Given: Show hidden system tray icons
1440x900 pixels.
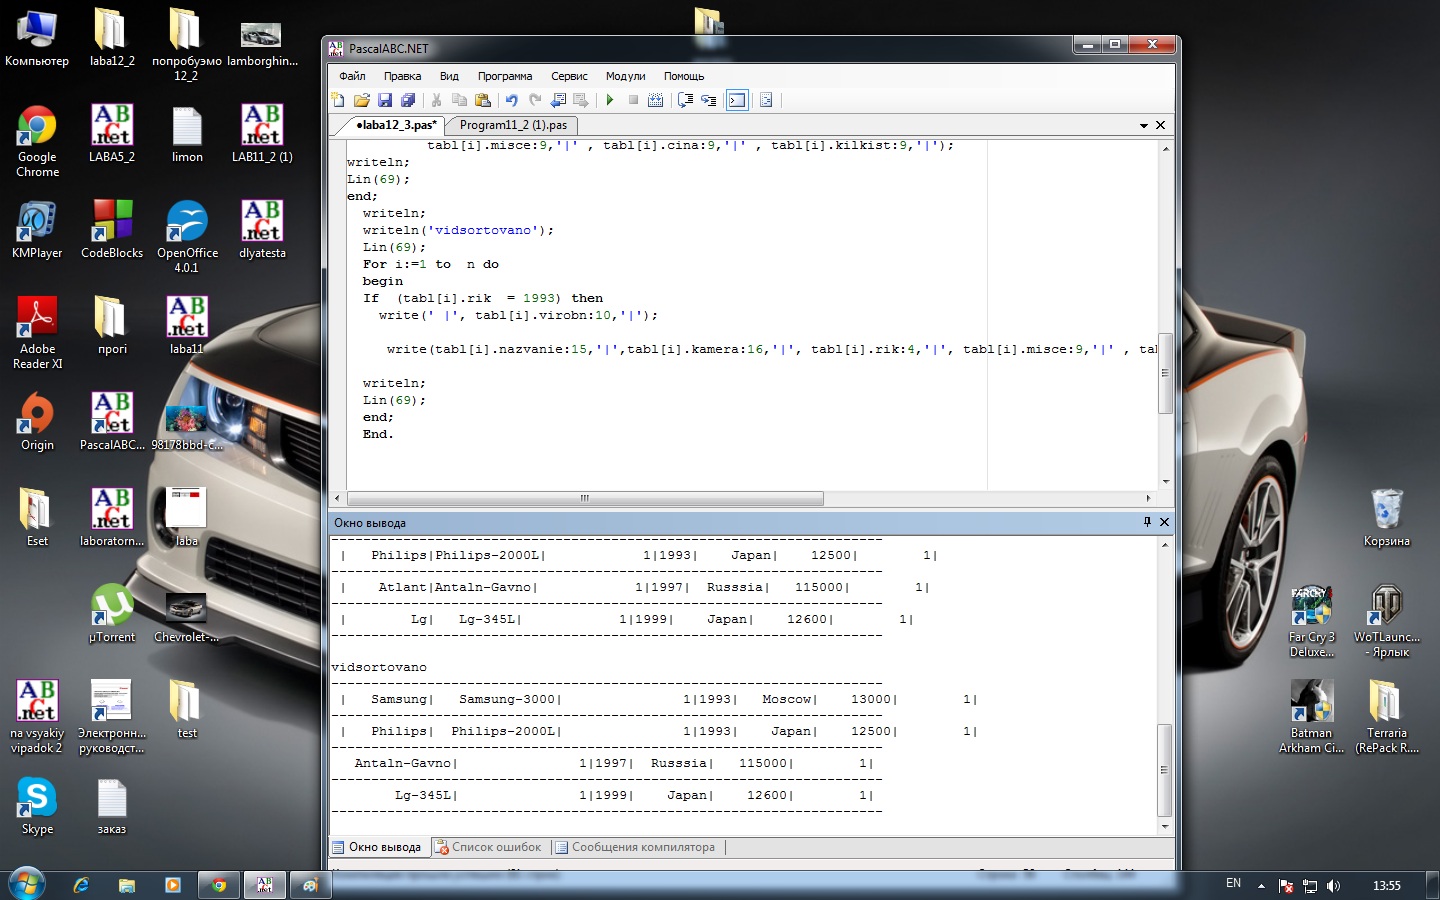Looking at the screenshot, I should [x=1261, y=886].
